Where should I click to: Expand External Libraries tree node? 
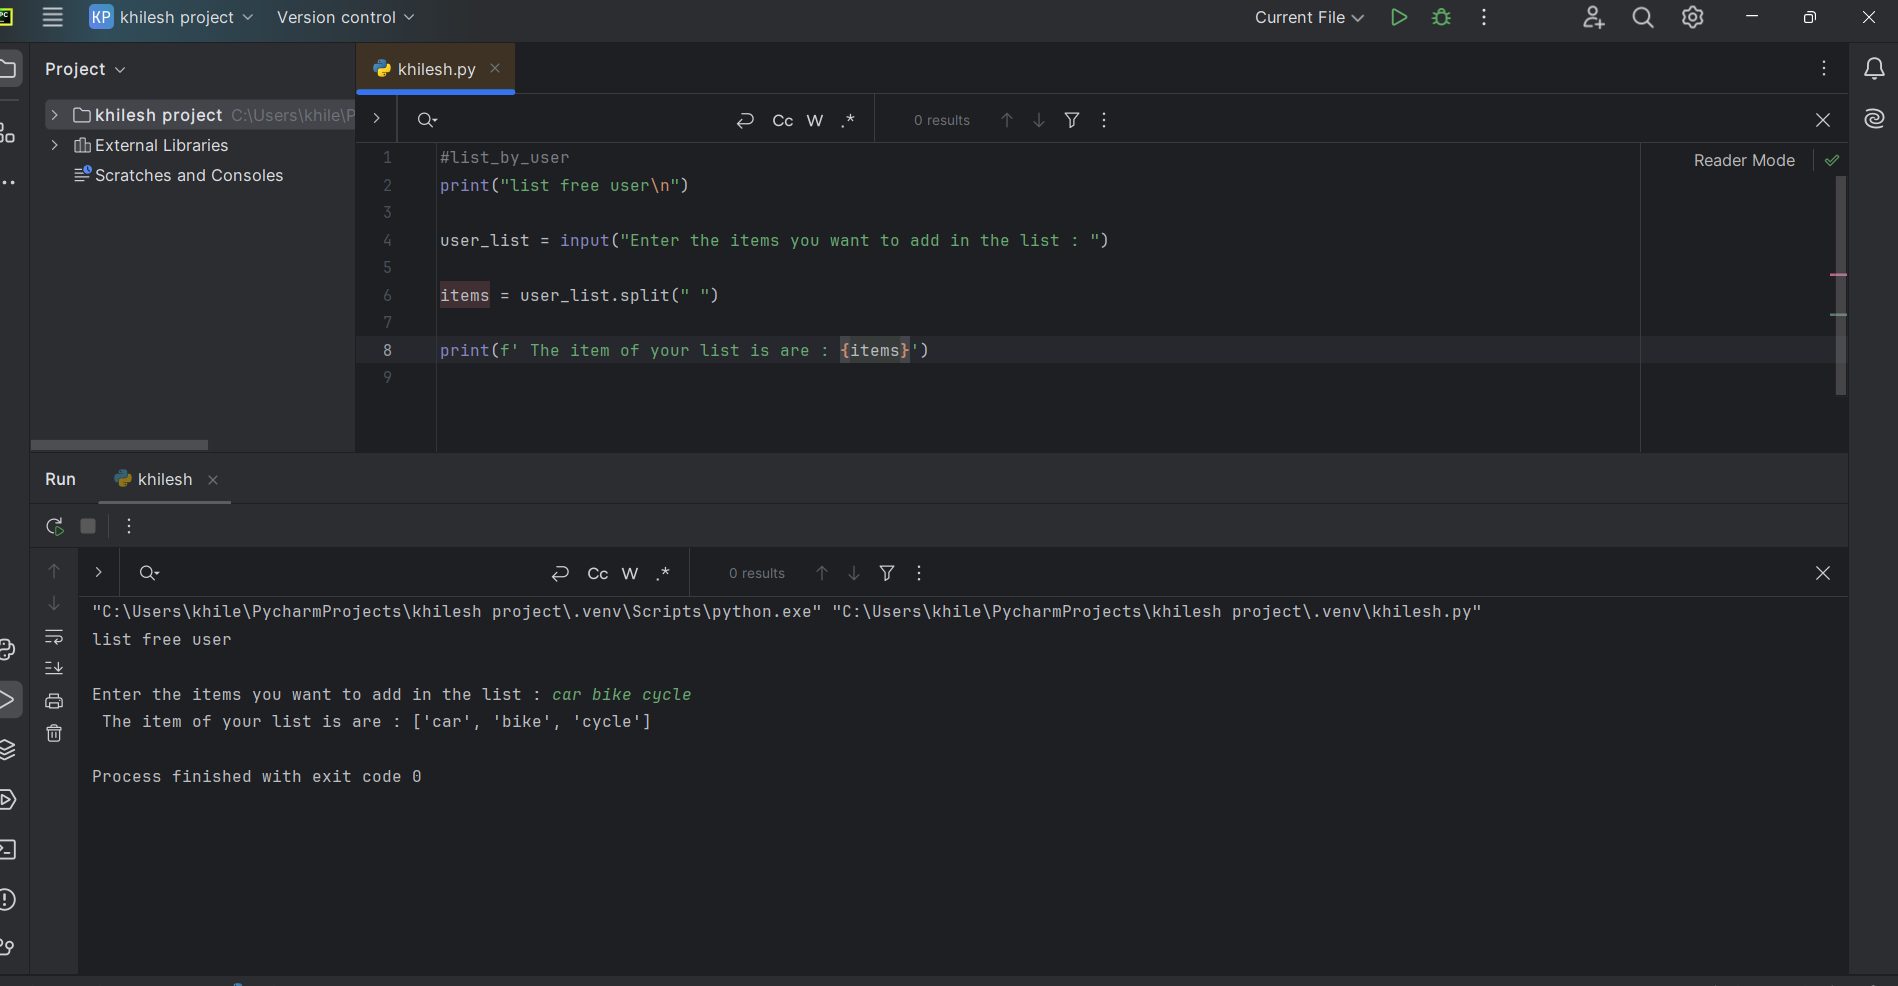(54, 145)
